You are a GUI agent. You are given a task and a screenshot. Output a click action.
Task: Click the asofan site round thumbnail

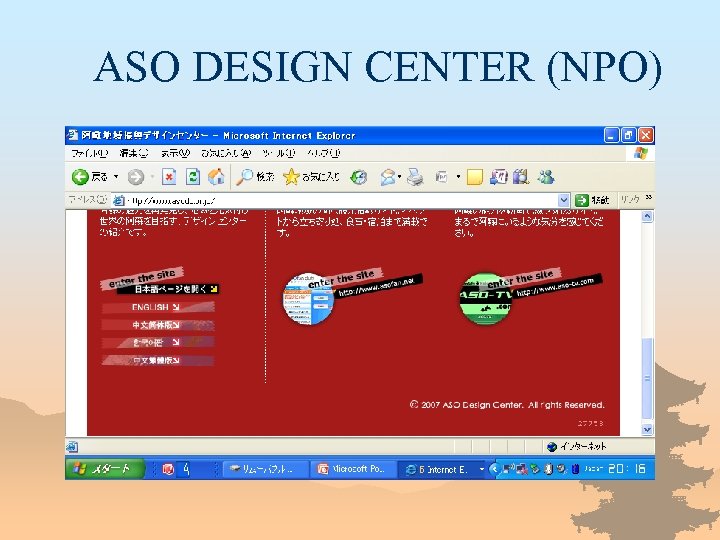(308, 299)
